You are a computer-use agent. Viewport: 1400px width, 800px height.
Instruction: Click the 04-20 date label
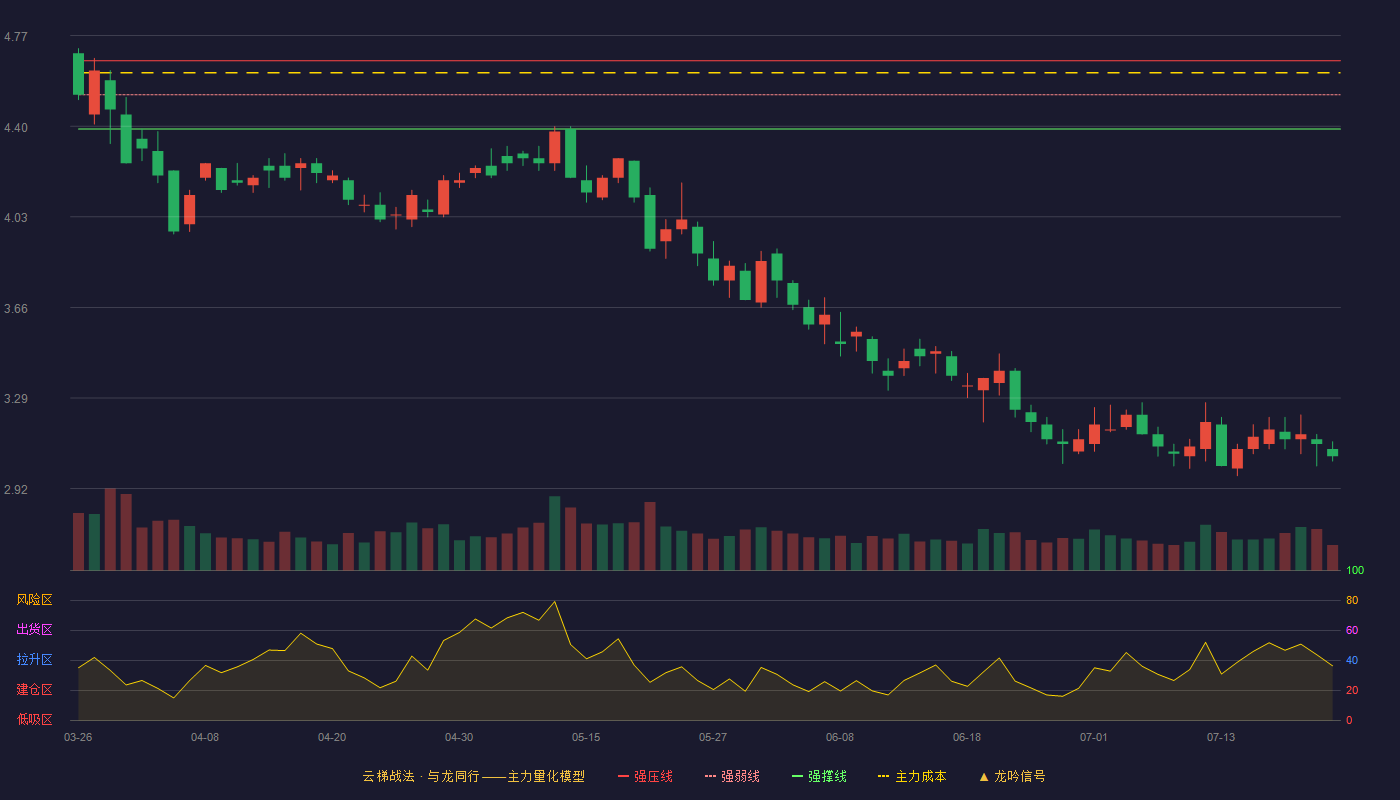click(x=332, y=737)
